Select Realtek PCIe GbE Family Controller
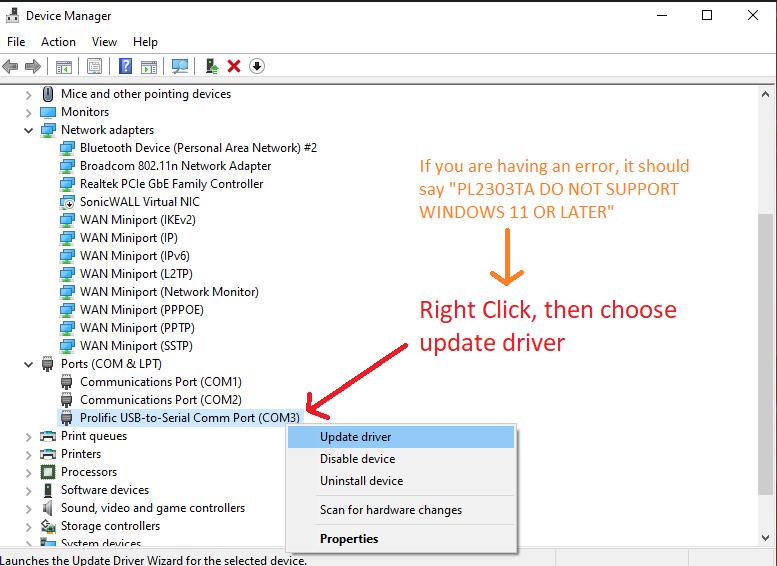 (171, 184)
